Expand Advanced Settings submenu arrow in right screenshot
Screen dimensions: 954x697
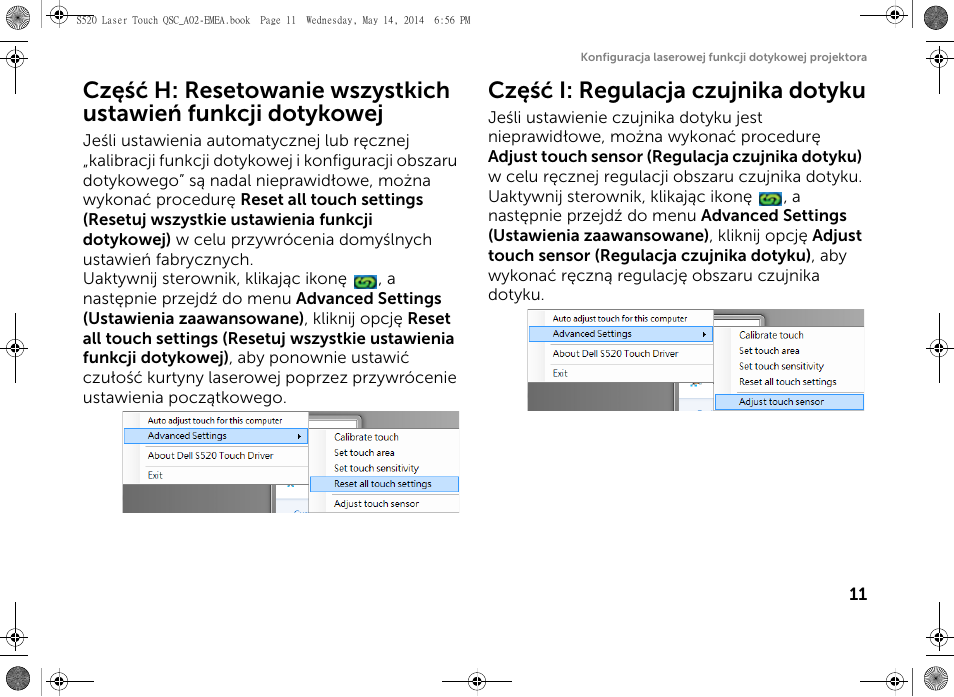click(704, 335)
